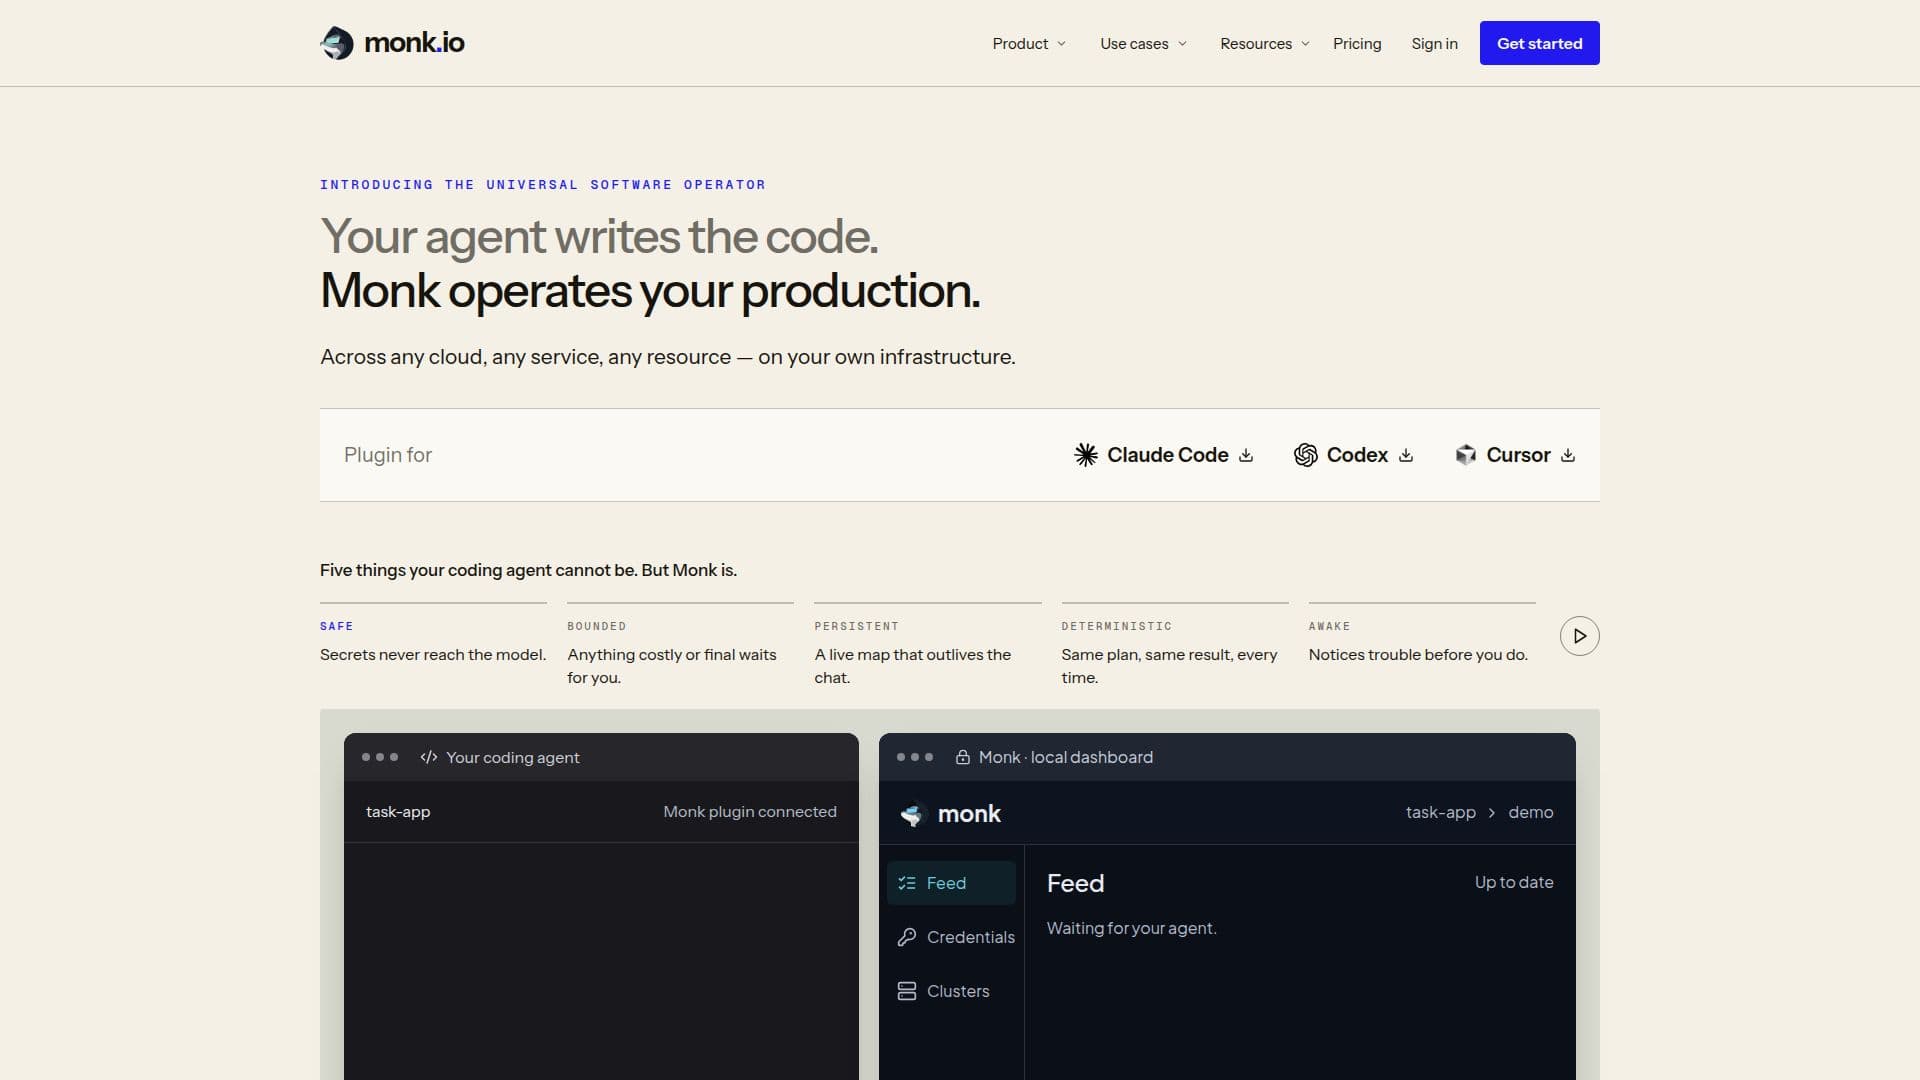
Task: Click 'Five things your coding agent cannot be' heading
Action: pyautogui.click(x=528, y=570)
